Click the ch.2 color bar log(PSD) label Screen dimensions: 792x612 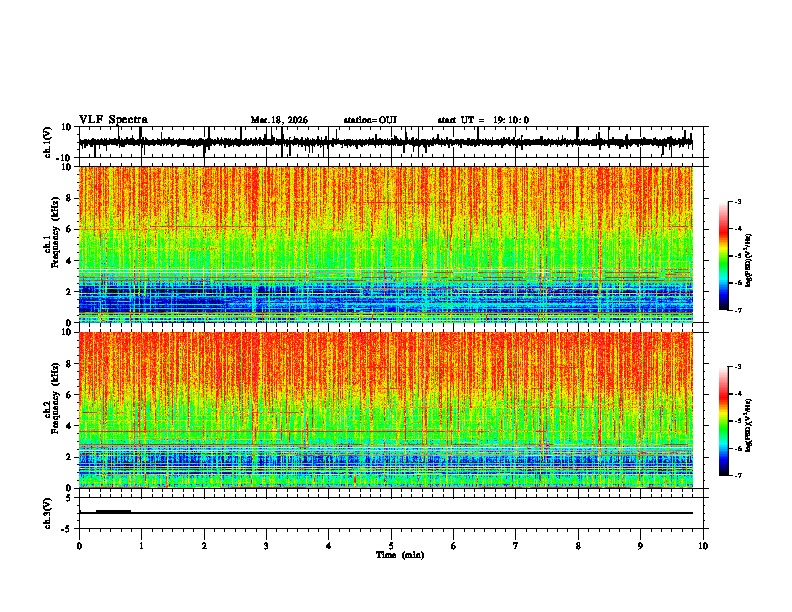pyautogui.click(x=749, y=426)
